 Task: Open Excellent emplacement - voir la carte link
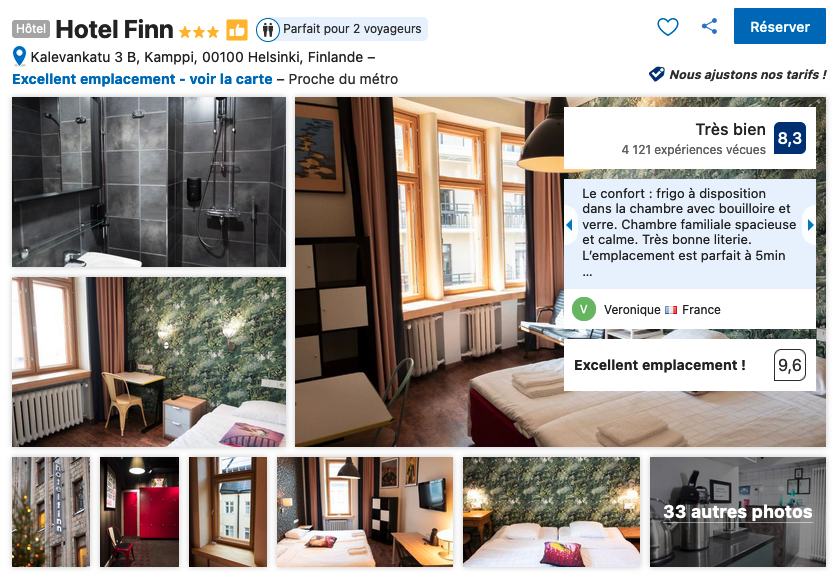click(x=142, y=79)
